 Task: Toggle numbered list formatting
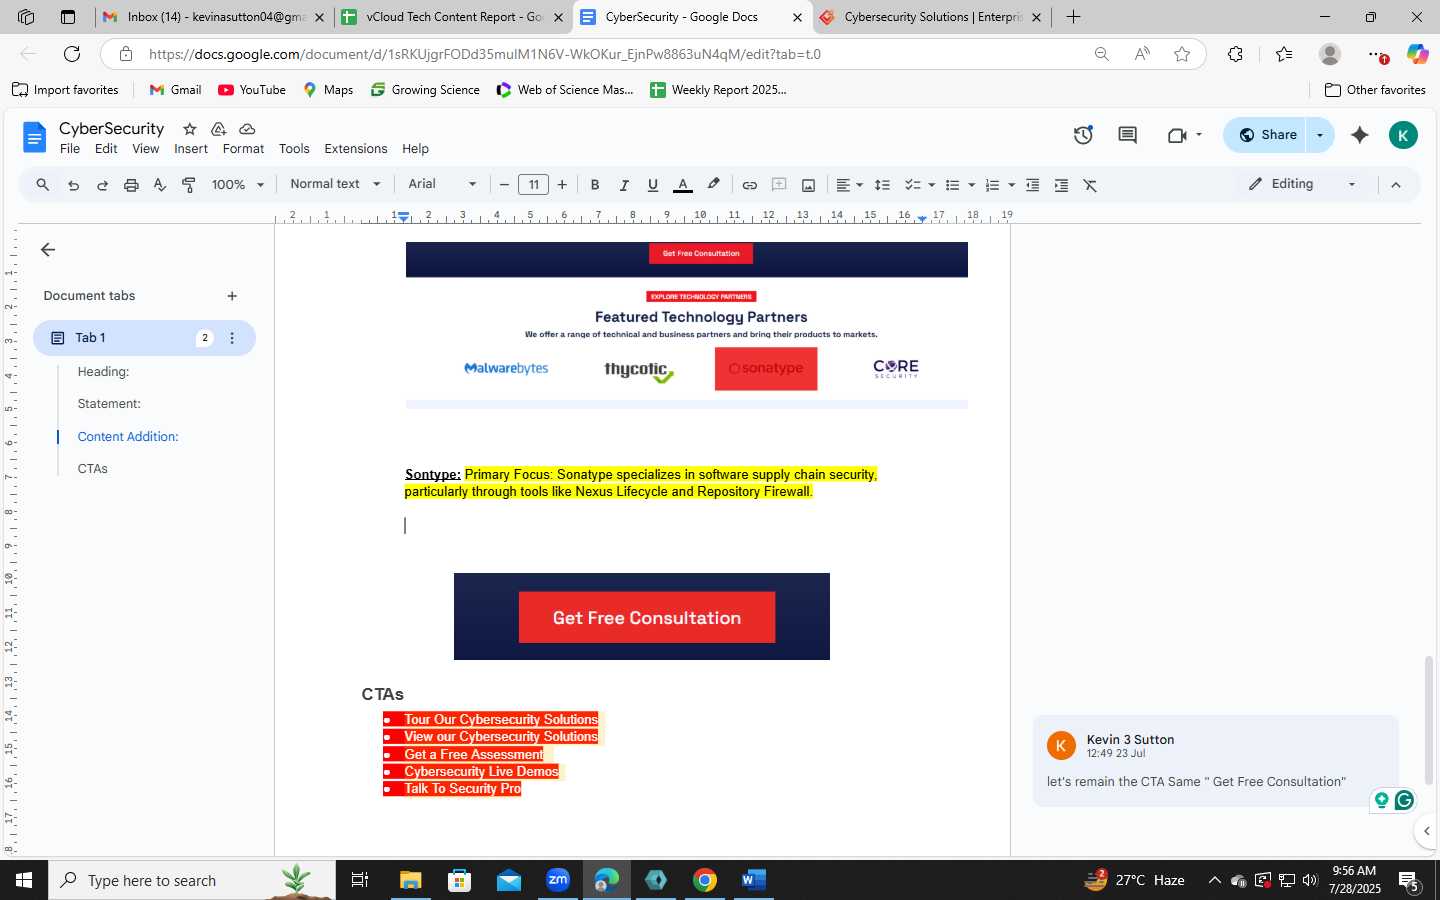(992, 185)
